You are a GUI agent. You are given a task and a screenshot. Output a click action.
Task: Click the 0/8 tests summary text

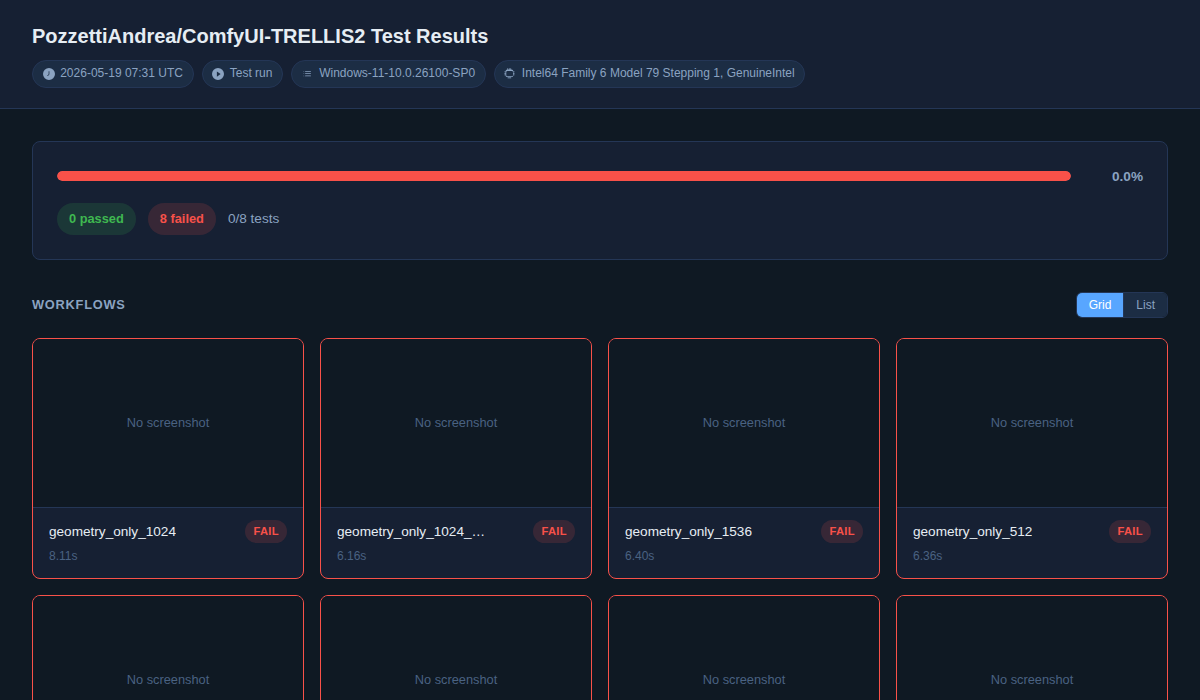(254, 219)
